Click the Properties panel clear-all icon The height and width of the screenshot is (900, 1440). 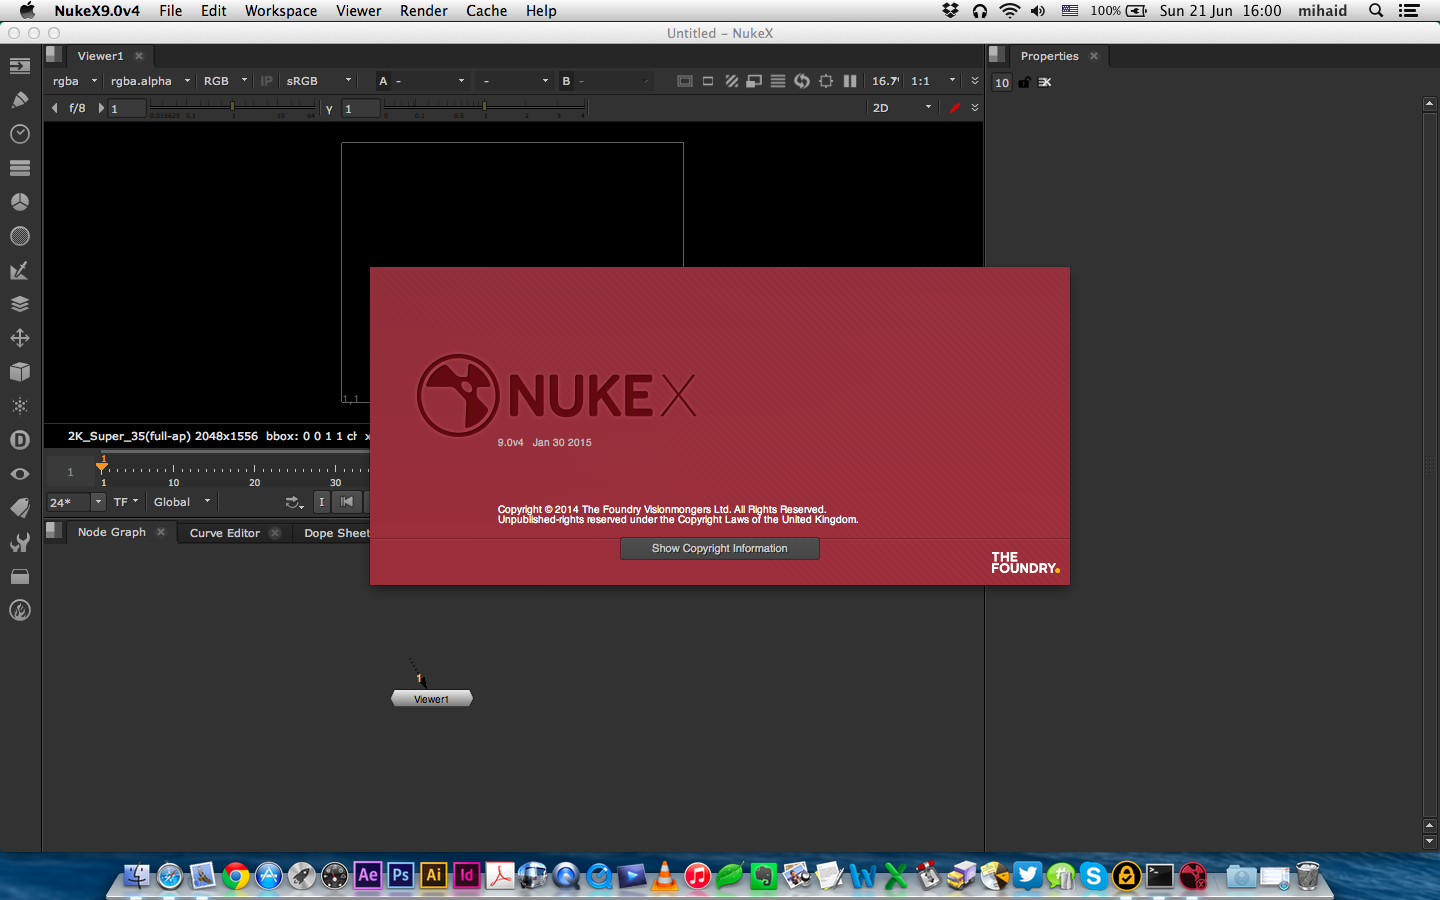(x=1045, y=82)
